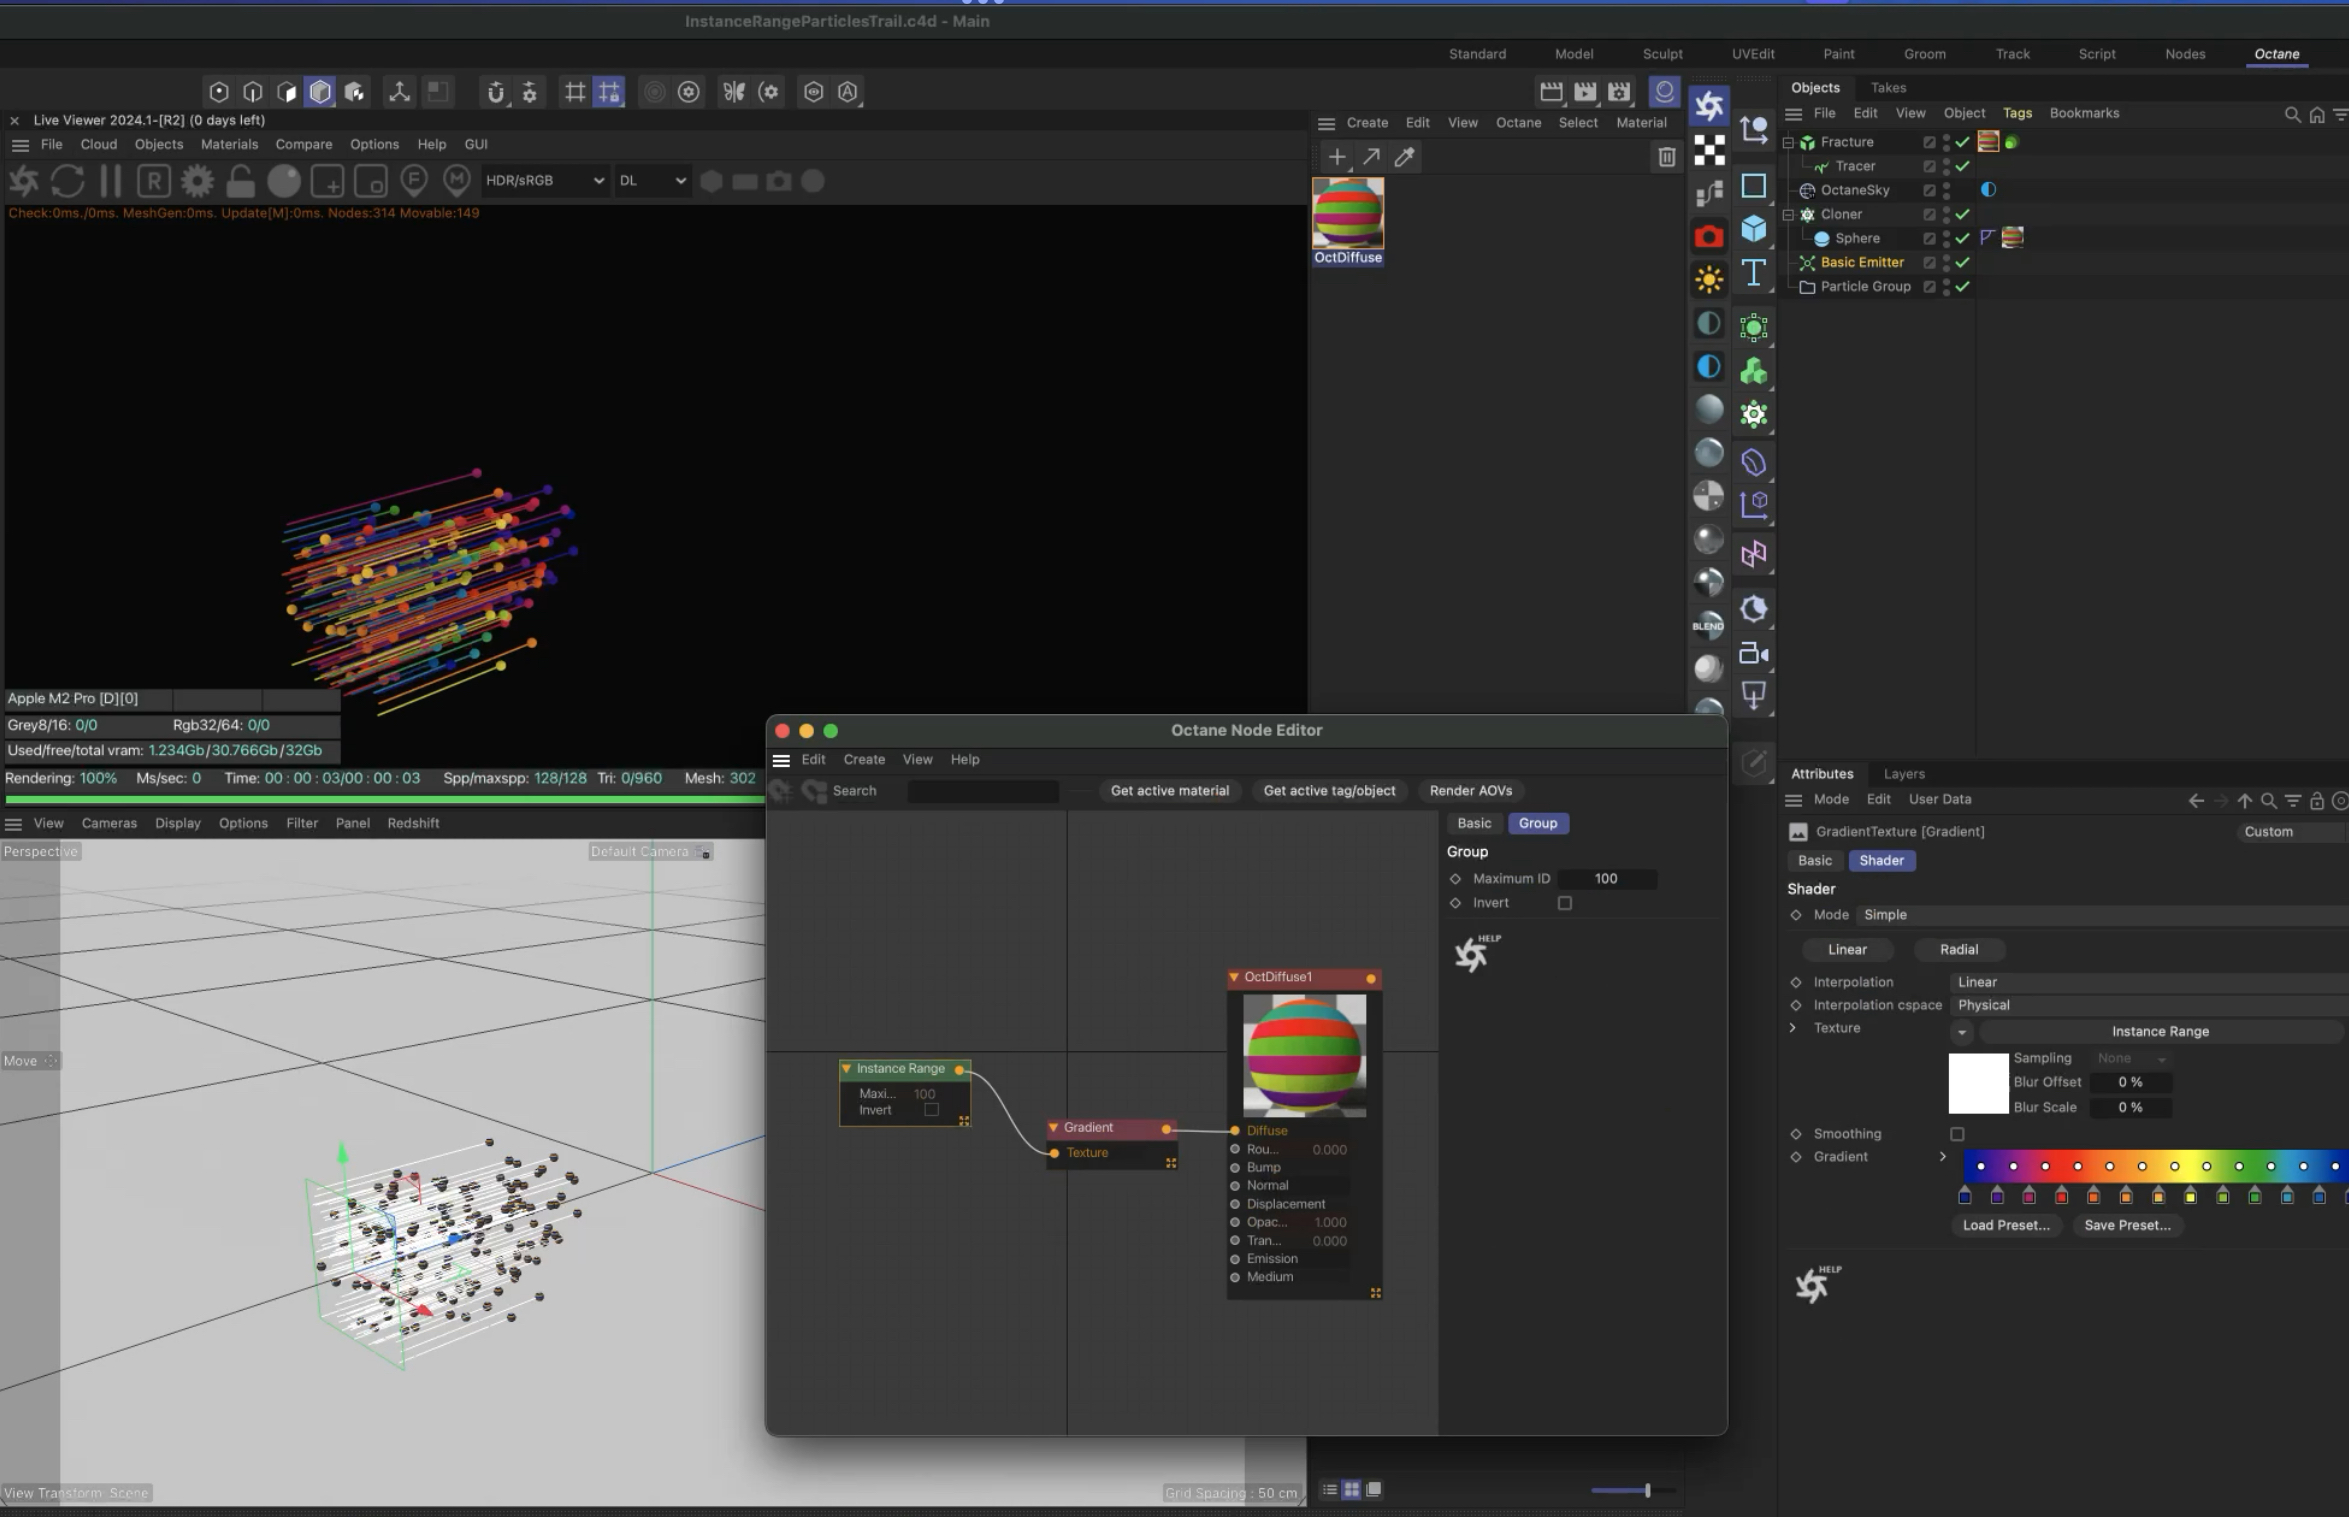Click the sun daylight icon in Octane palette
The height and width of the screenshot is (1517, 2349).
pos(1709,279)
